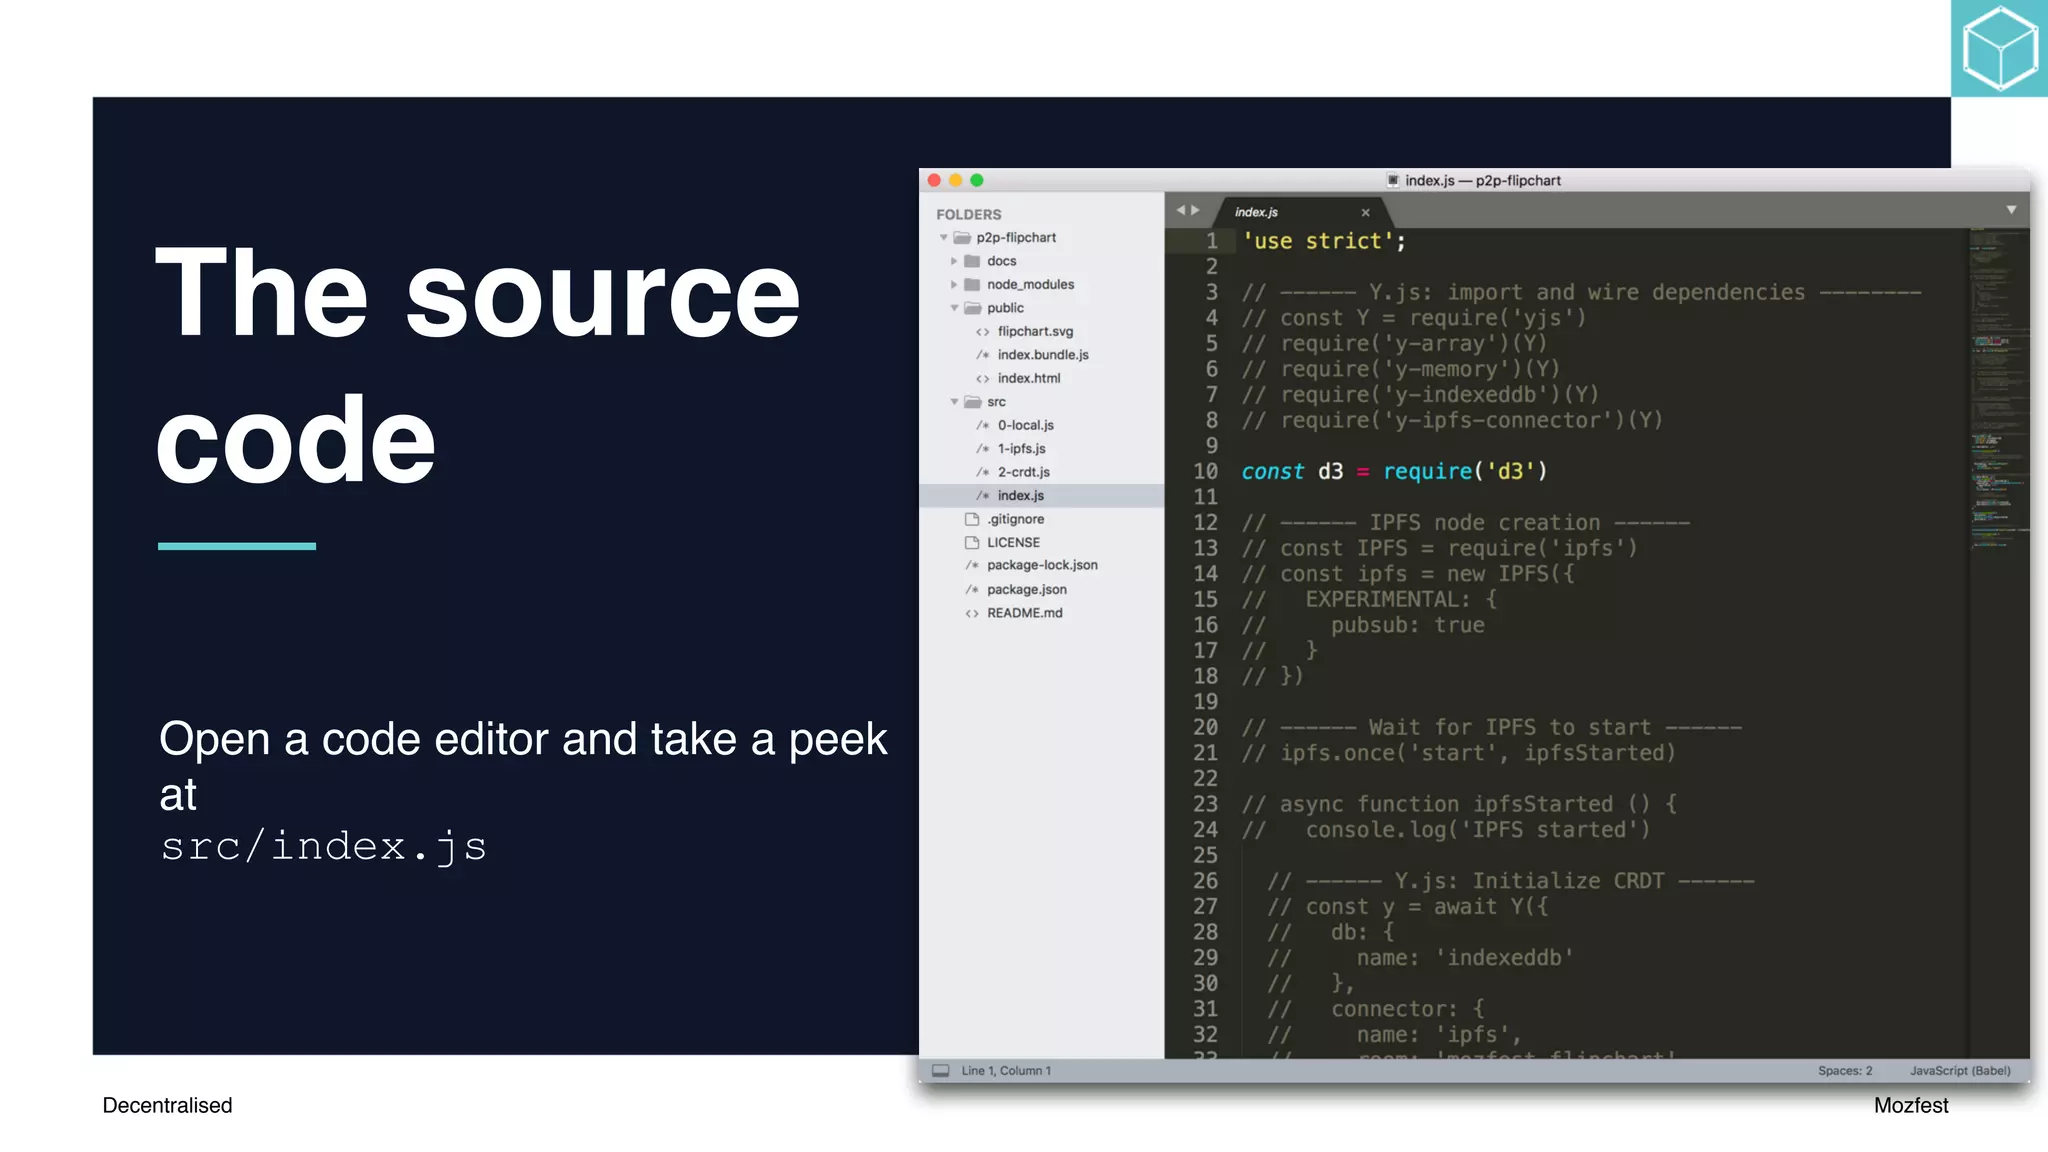Image resolution: width=2048 pixels, height=1152 pixels.
Task: Open LICENSE file in the sidebar
Action: pos(1013,542)
